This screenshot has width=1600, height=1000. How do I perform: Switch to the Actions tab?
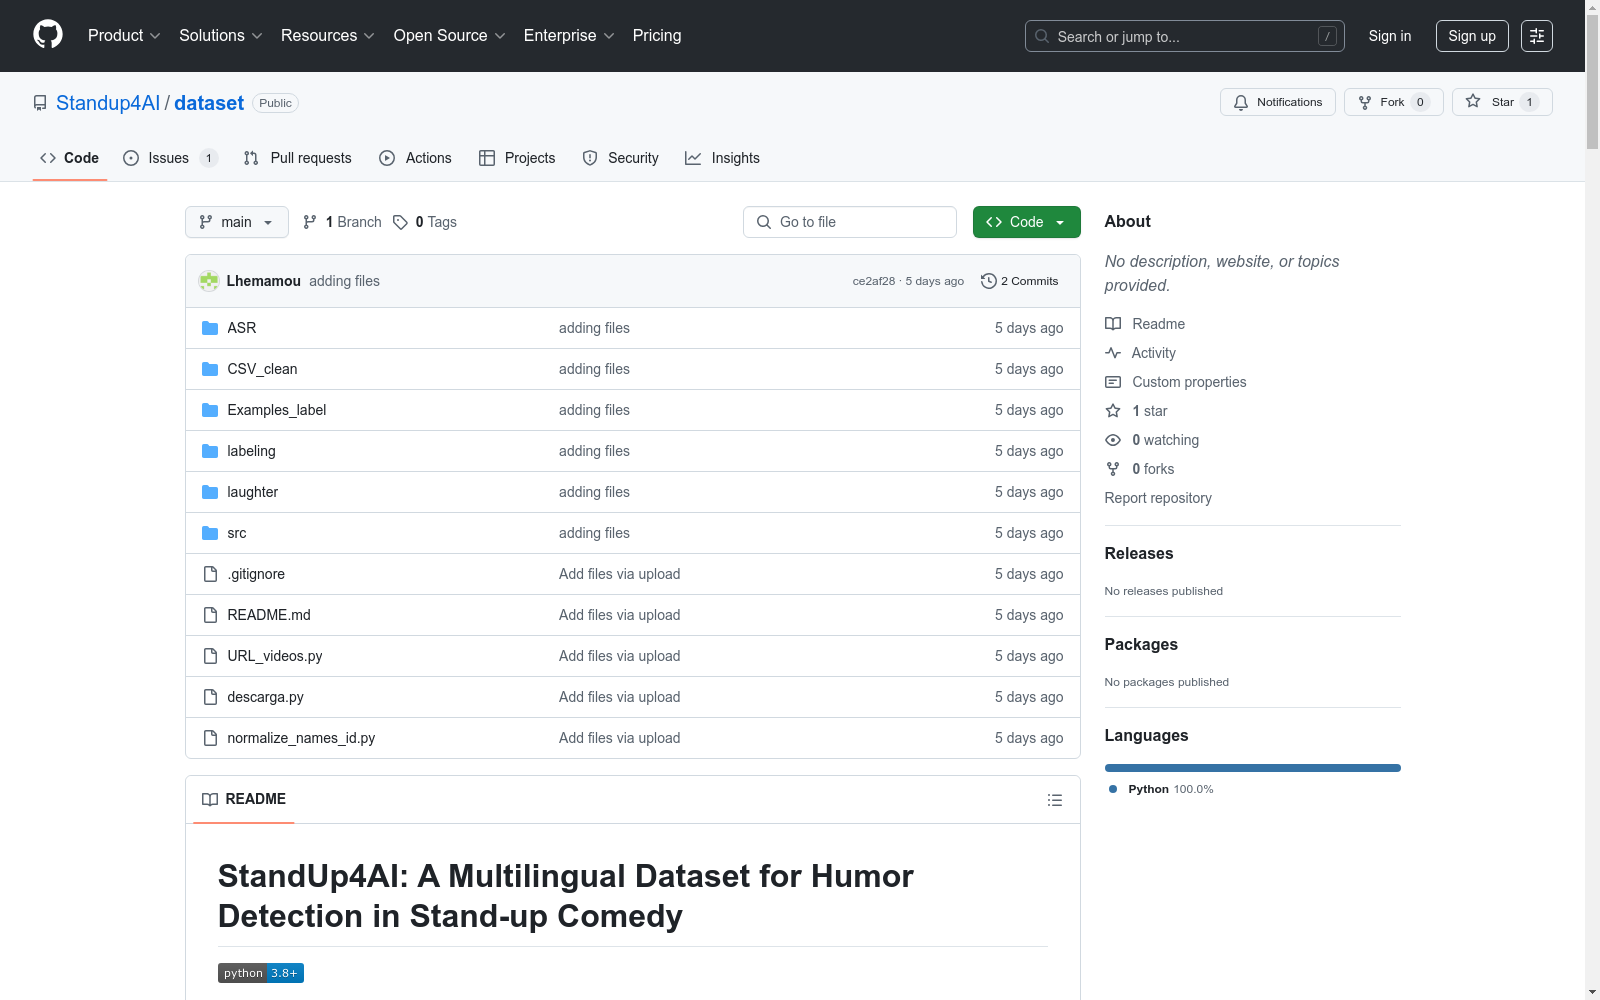tap(415, 158)
